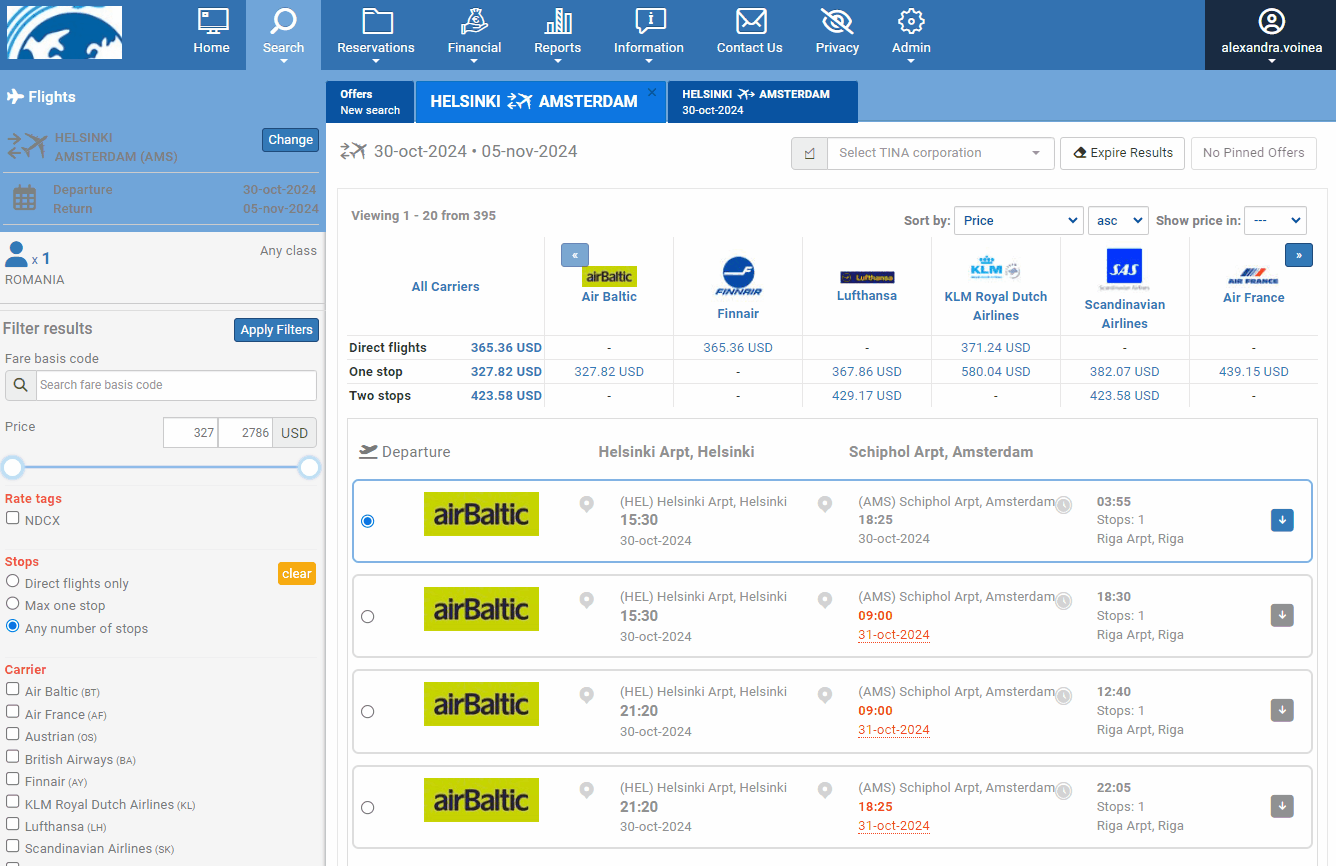Open the Admin gear icon
The image size is (1336, 866).
[911, 22]
